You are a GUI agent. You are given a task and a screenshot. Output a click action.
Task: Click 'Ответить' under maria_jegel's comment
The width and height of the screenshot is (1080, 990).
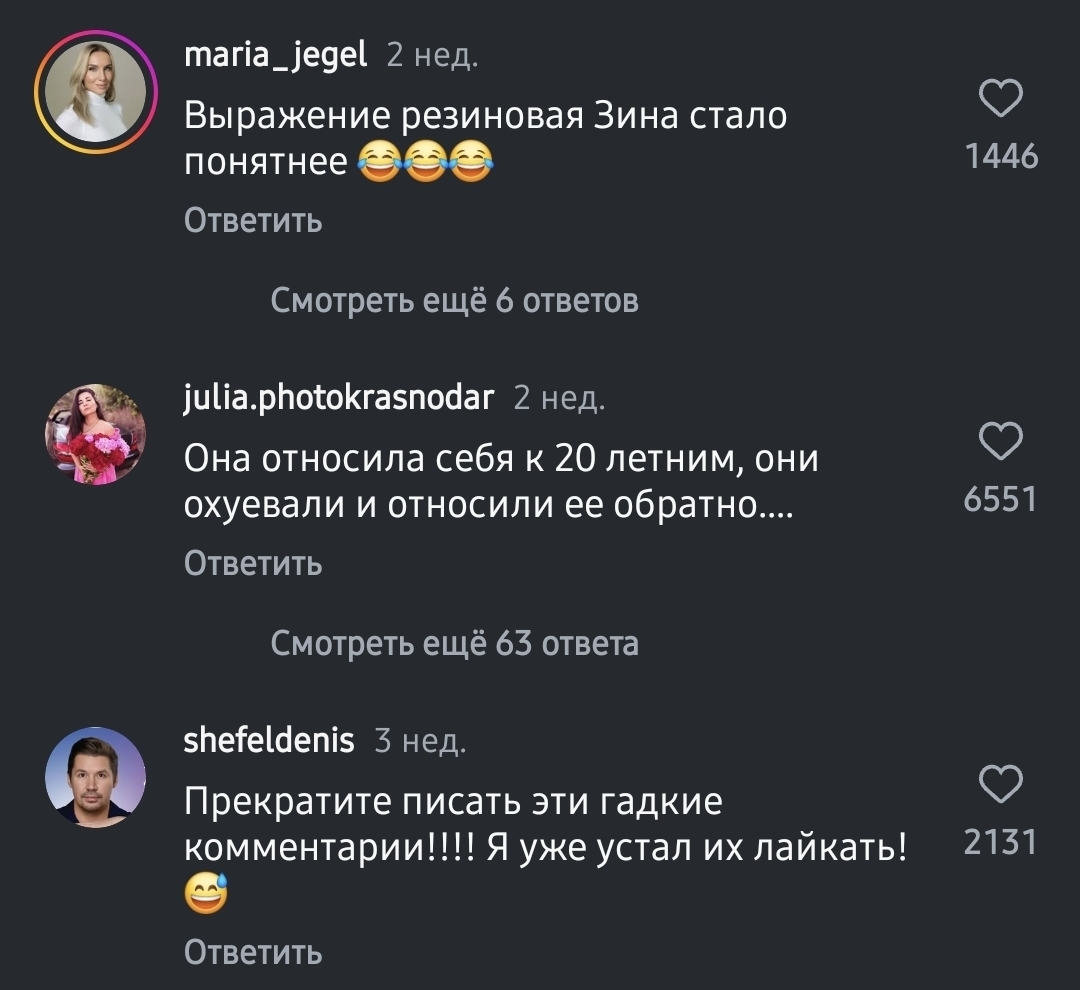[253, 220]
